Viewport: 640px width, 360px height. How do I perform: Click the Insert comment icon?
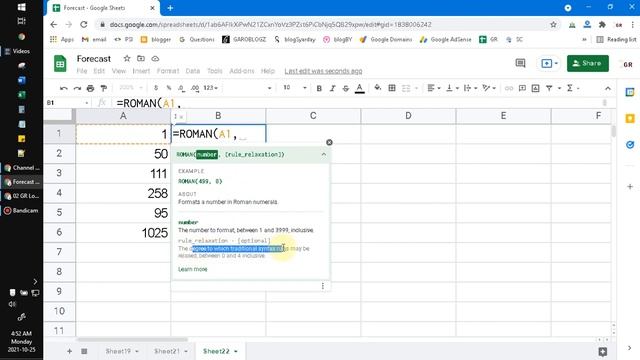[522, 88]
